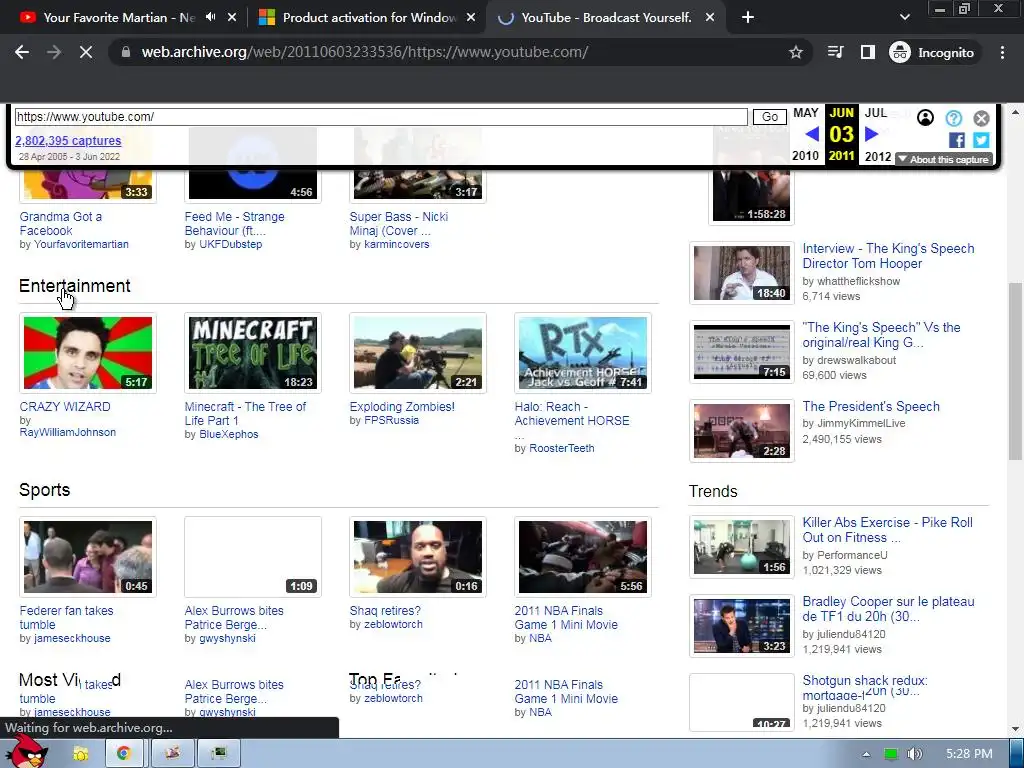1024x768 pixels.
Task: Open the Chrome three-dot menu
Action: pyautogui.click(x=1002, y=52)
